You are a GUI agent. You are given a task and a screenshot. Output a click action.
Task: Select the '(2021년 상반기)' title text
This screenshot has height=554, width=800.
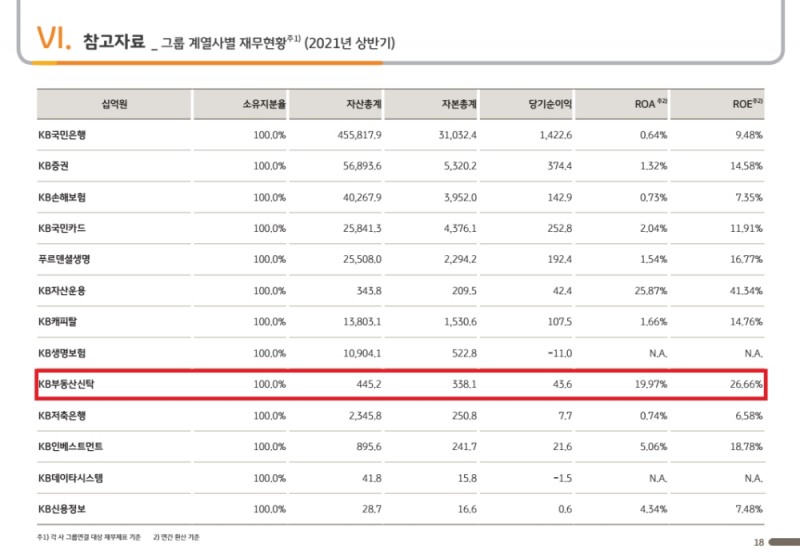349,43
